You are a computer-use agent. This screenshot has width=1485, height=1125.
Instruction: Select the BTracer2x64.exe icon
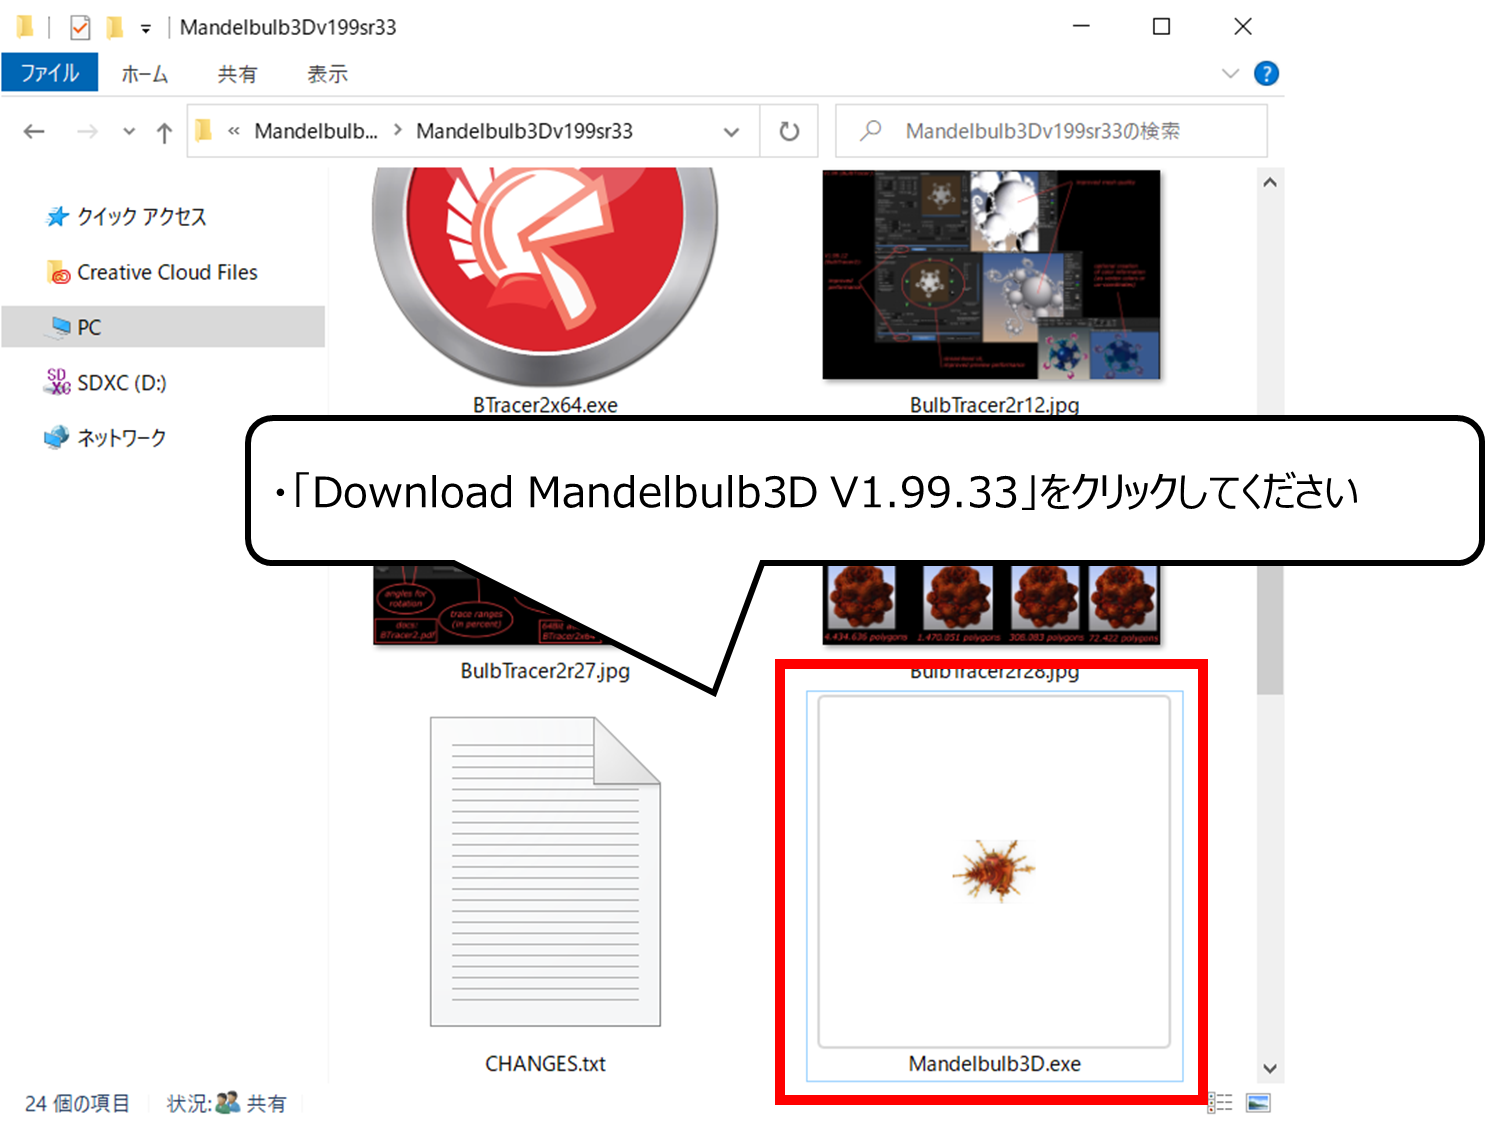(545, 277)
